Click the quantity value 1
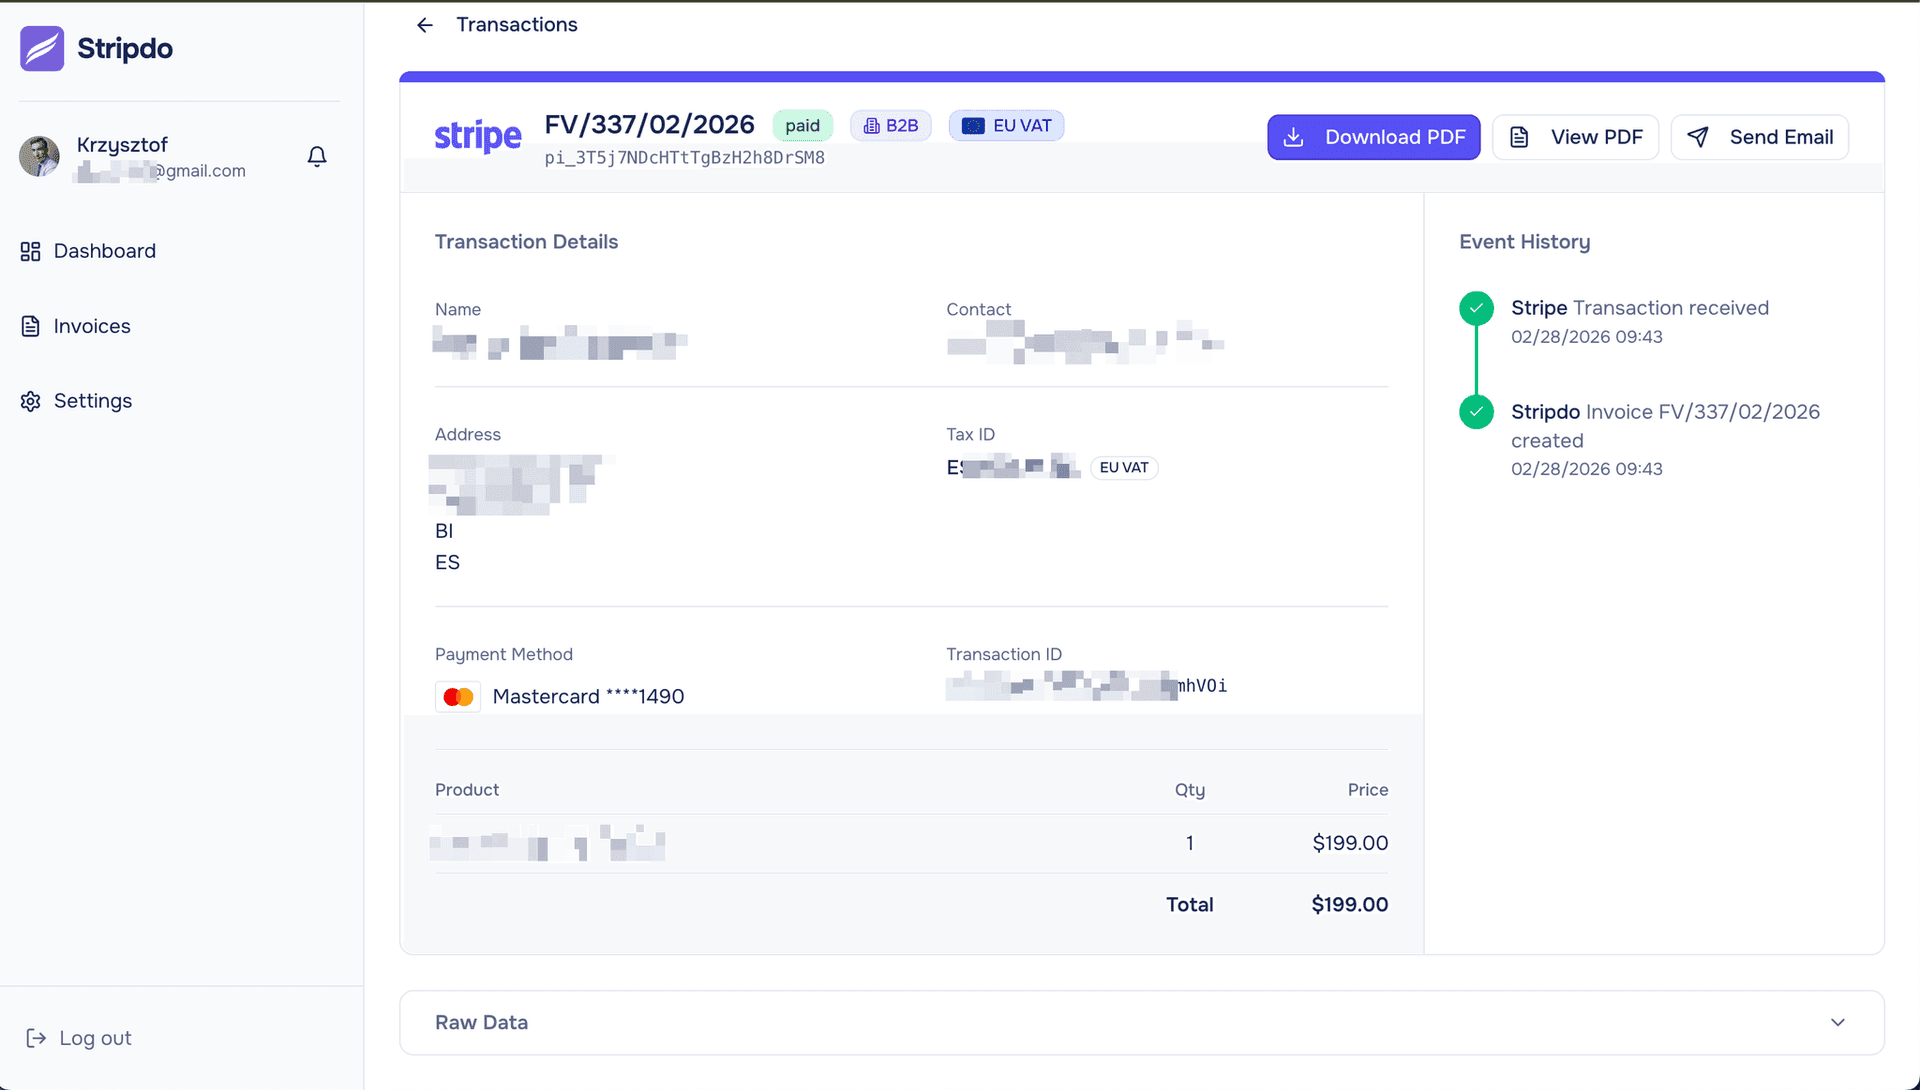Image resolution: width=1920 pixels, height=1090 pixels. [x=1190, y=843]
